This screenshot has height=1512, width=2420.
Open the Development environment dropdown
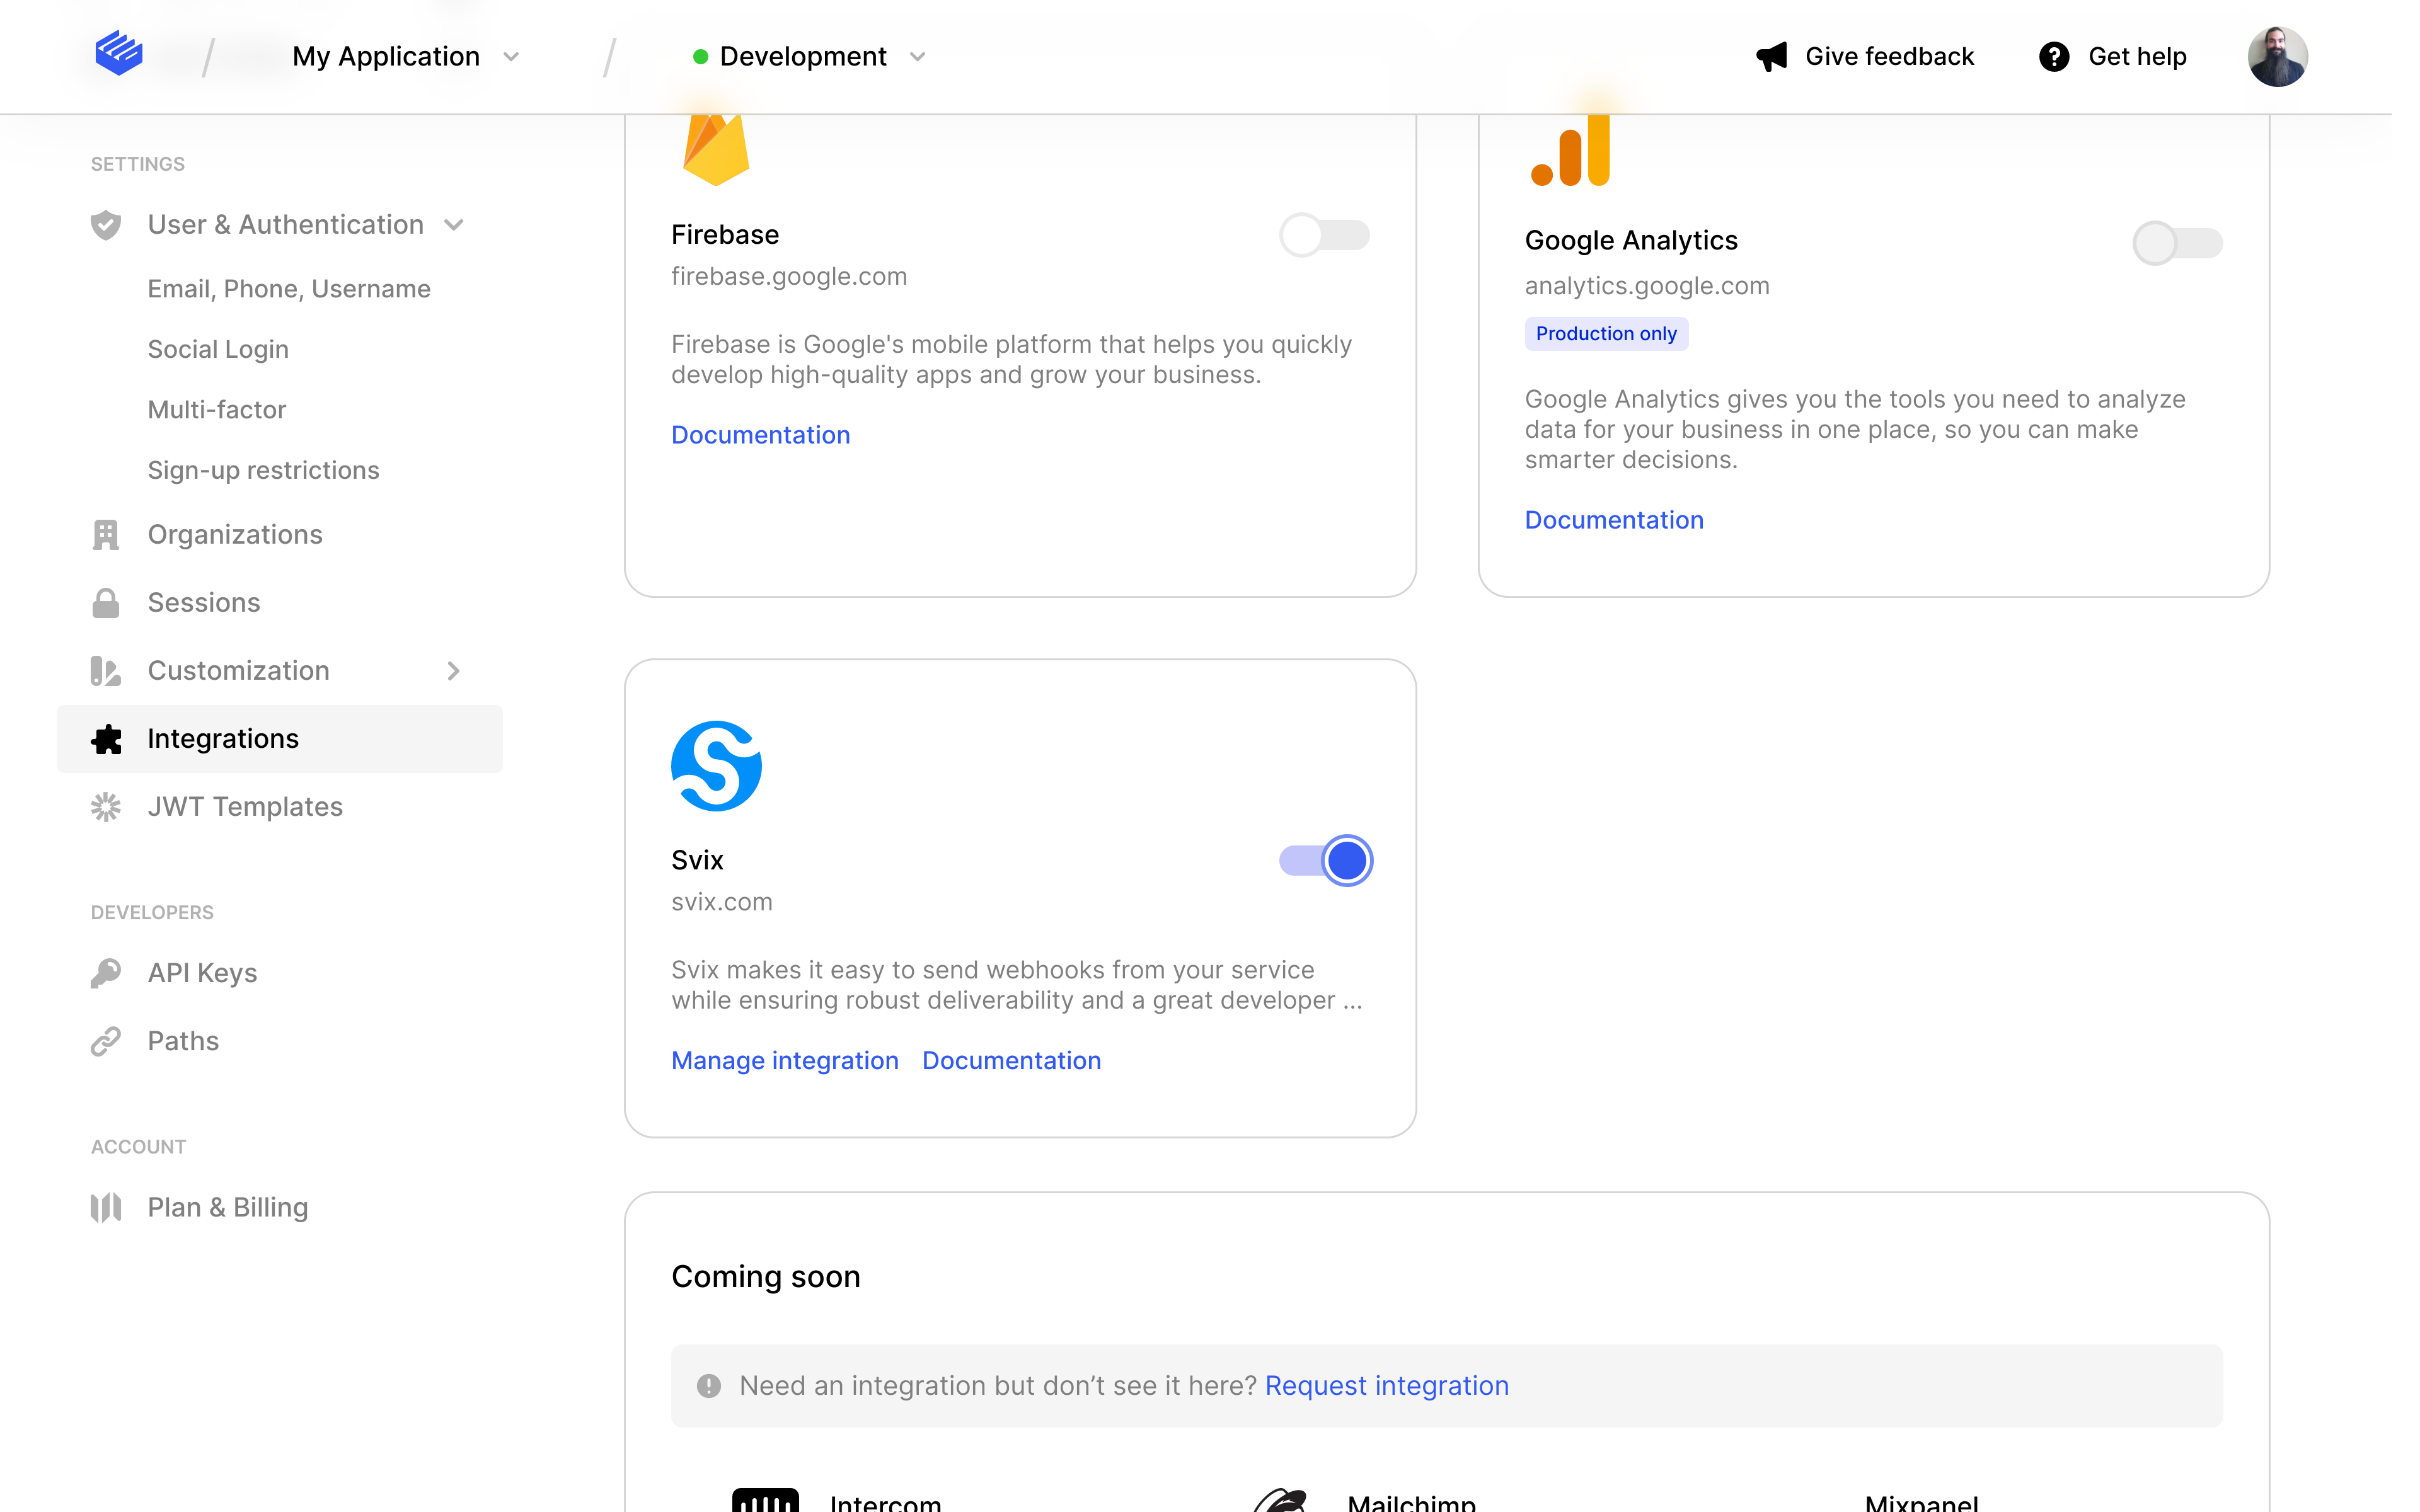(x=810, y=57)
